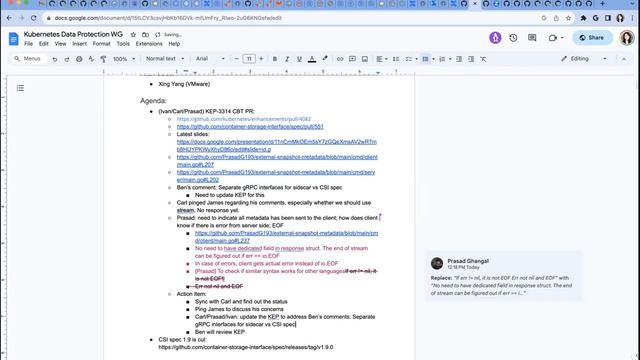
Task: Click the numbered list icon
Action: pos(442,59)
